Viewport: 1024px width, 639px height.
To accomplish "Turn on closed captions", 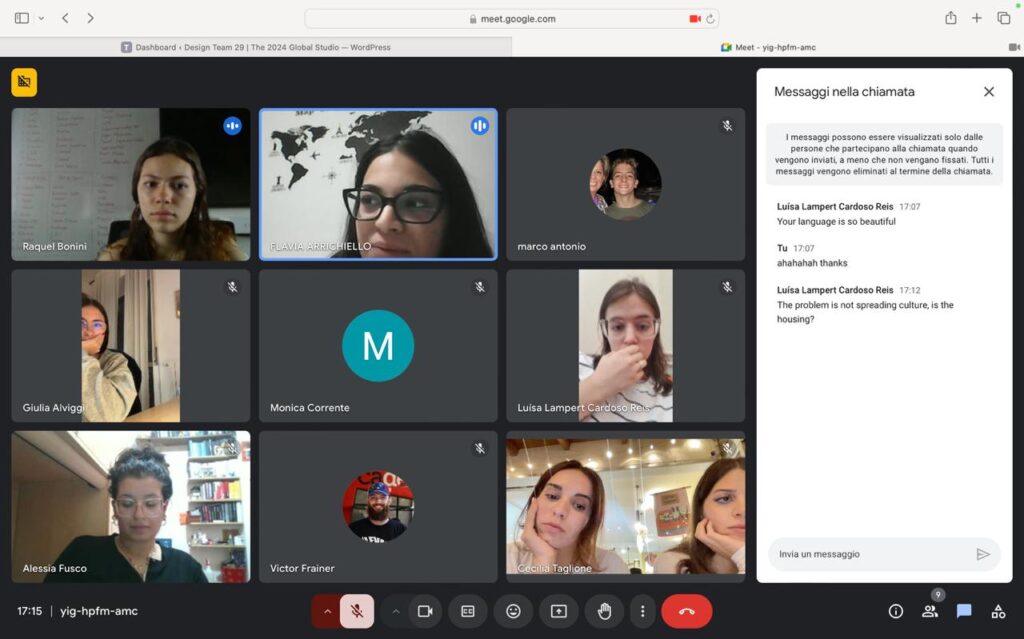I will click(x=467, y=611).
